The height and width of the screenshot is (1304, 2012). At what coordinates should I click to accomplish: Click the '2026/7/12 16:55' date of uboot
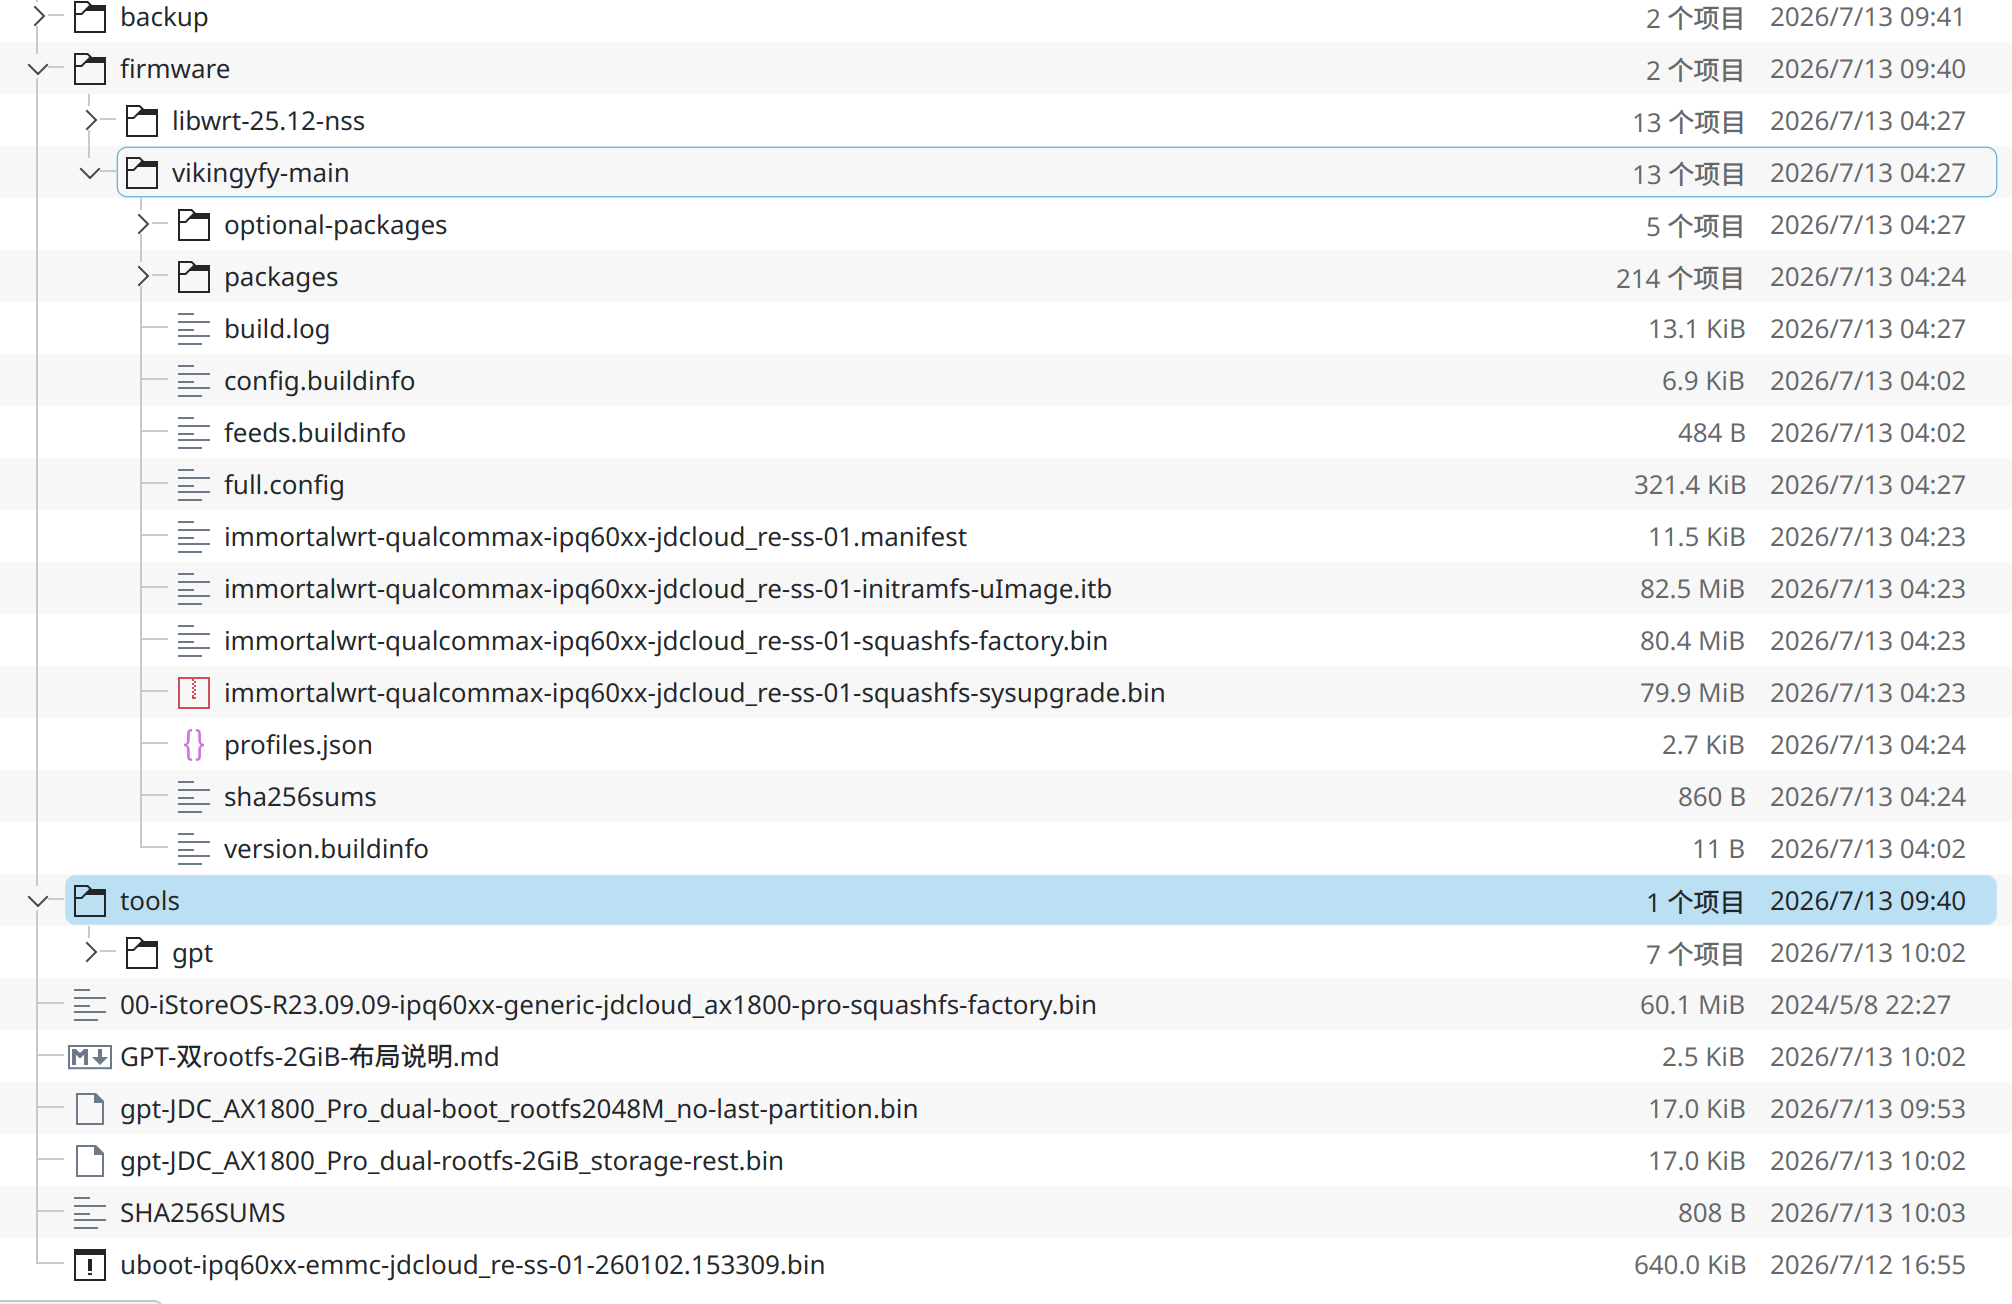click(1868, 1265)
